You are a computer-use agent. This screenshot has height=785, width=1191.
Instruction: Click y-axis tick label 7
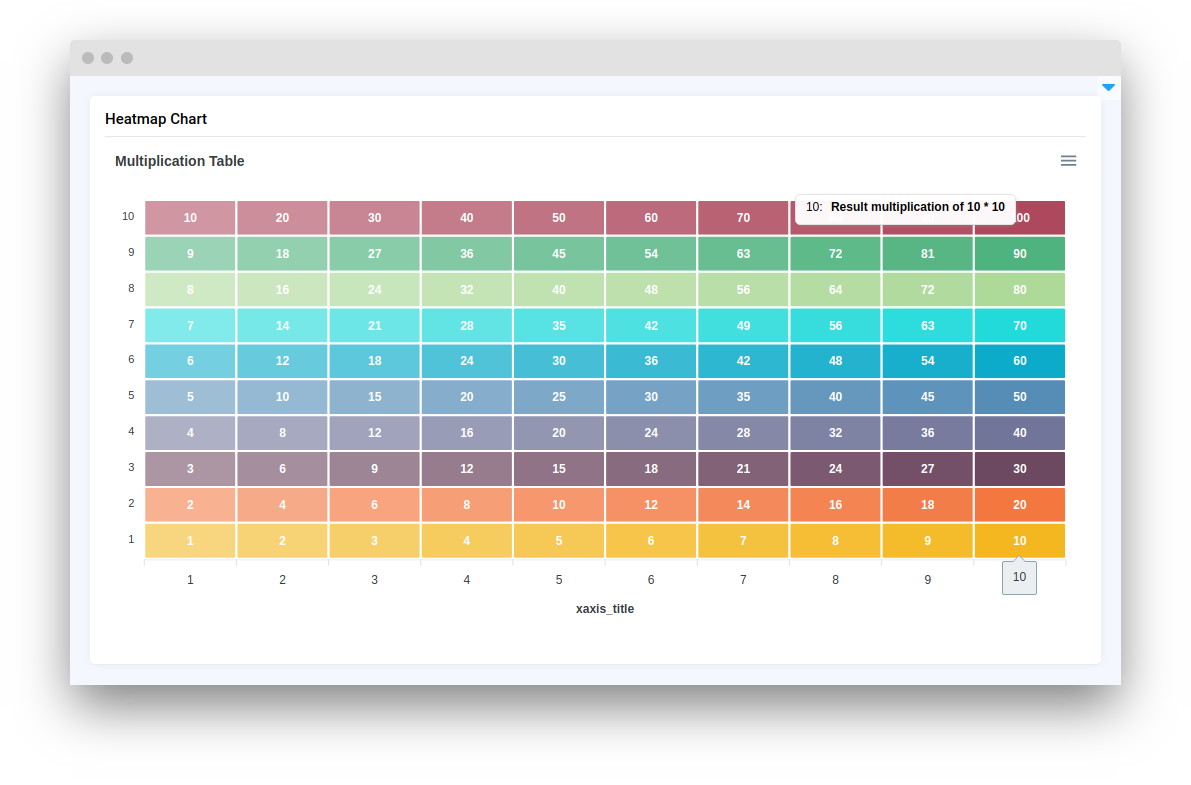[x=131, y=324]
